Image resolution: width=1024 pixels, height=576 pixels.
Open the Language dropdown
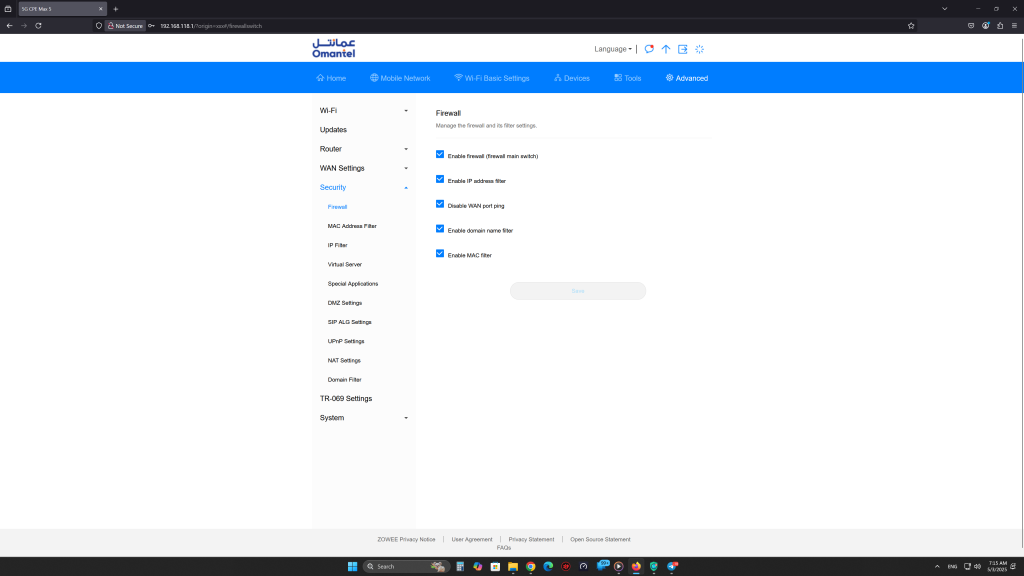coord(612,49)
